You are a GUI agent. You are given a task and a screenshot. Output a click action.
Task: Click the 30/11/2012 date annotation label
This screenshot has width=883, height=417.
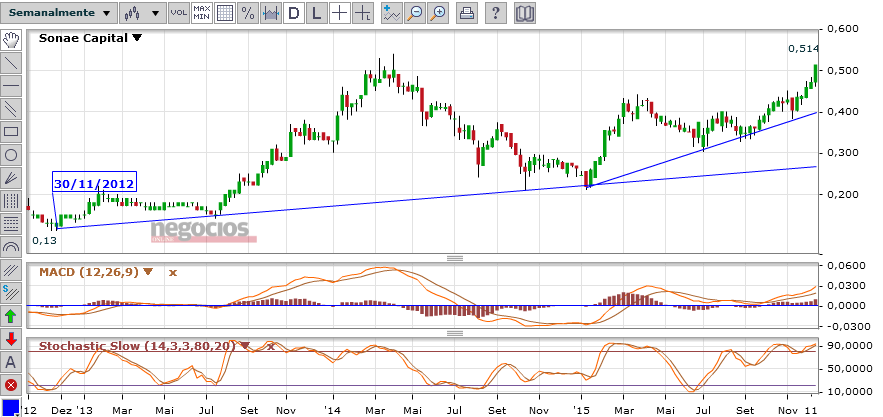click(94, 182)
